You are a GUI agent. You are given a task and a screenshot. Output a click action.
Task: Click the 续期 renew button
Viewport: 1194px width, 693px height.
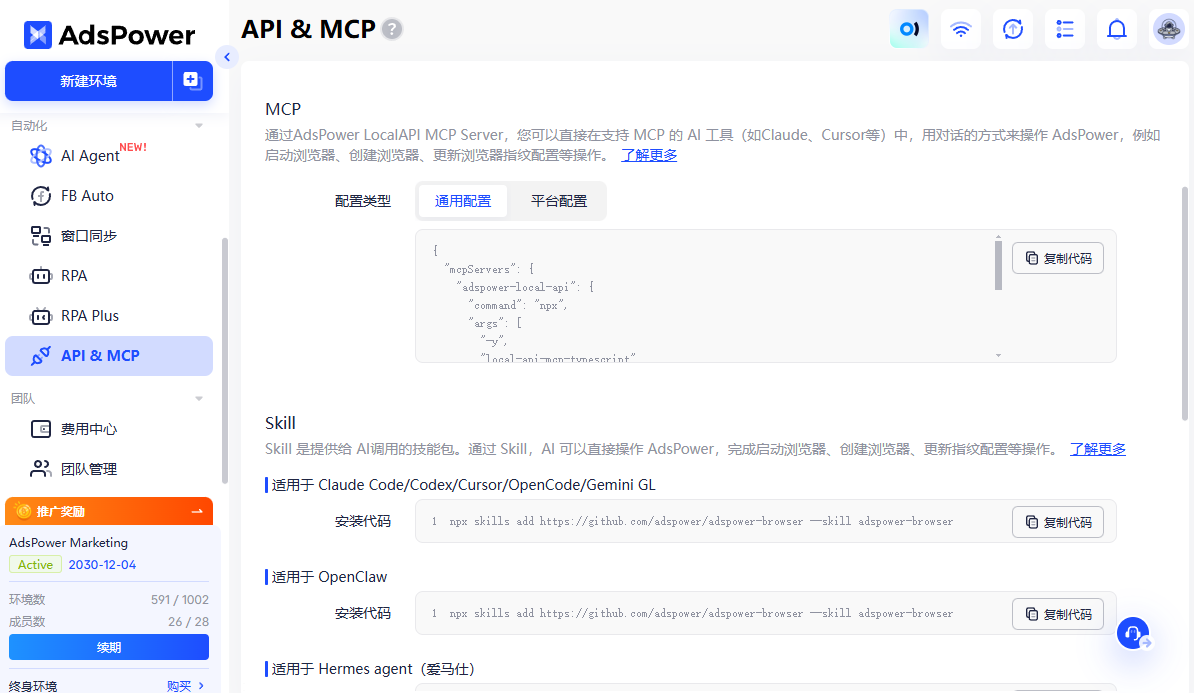[109, 647]
